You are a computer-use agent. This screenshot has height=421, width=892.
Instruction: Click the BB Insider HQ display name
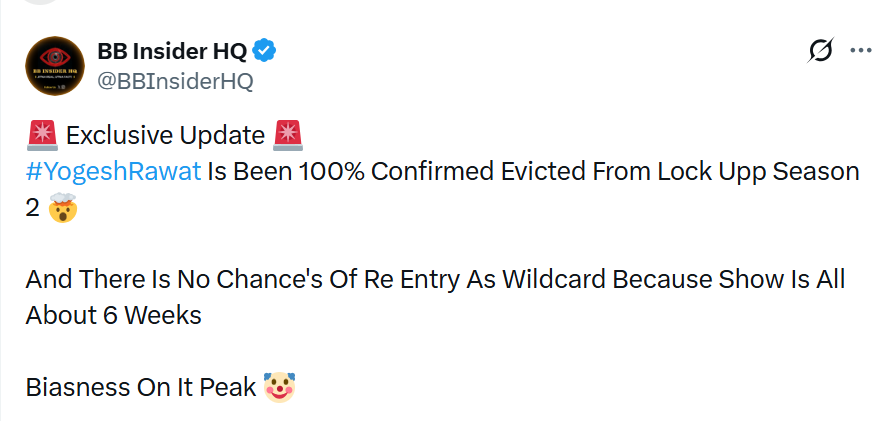click(172, 52)
